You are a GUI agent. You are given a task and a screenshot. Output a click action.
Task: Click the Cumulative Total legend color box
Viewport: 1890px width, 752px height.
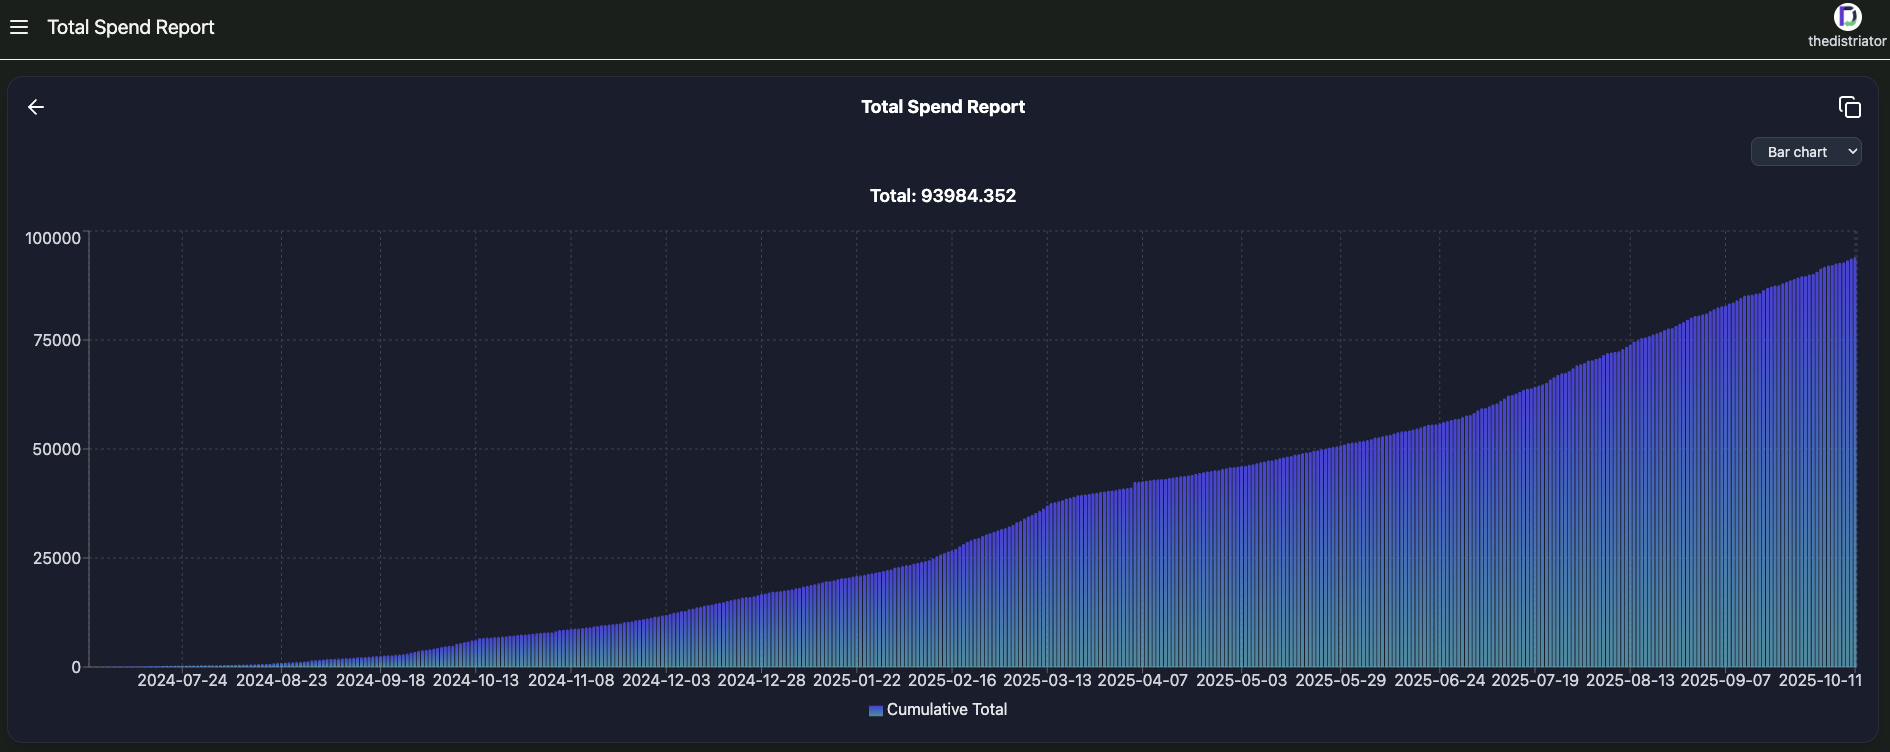pyautogui.click(x=875, y=710)
